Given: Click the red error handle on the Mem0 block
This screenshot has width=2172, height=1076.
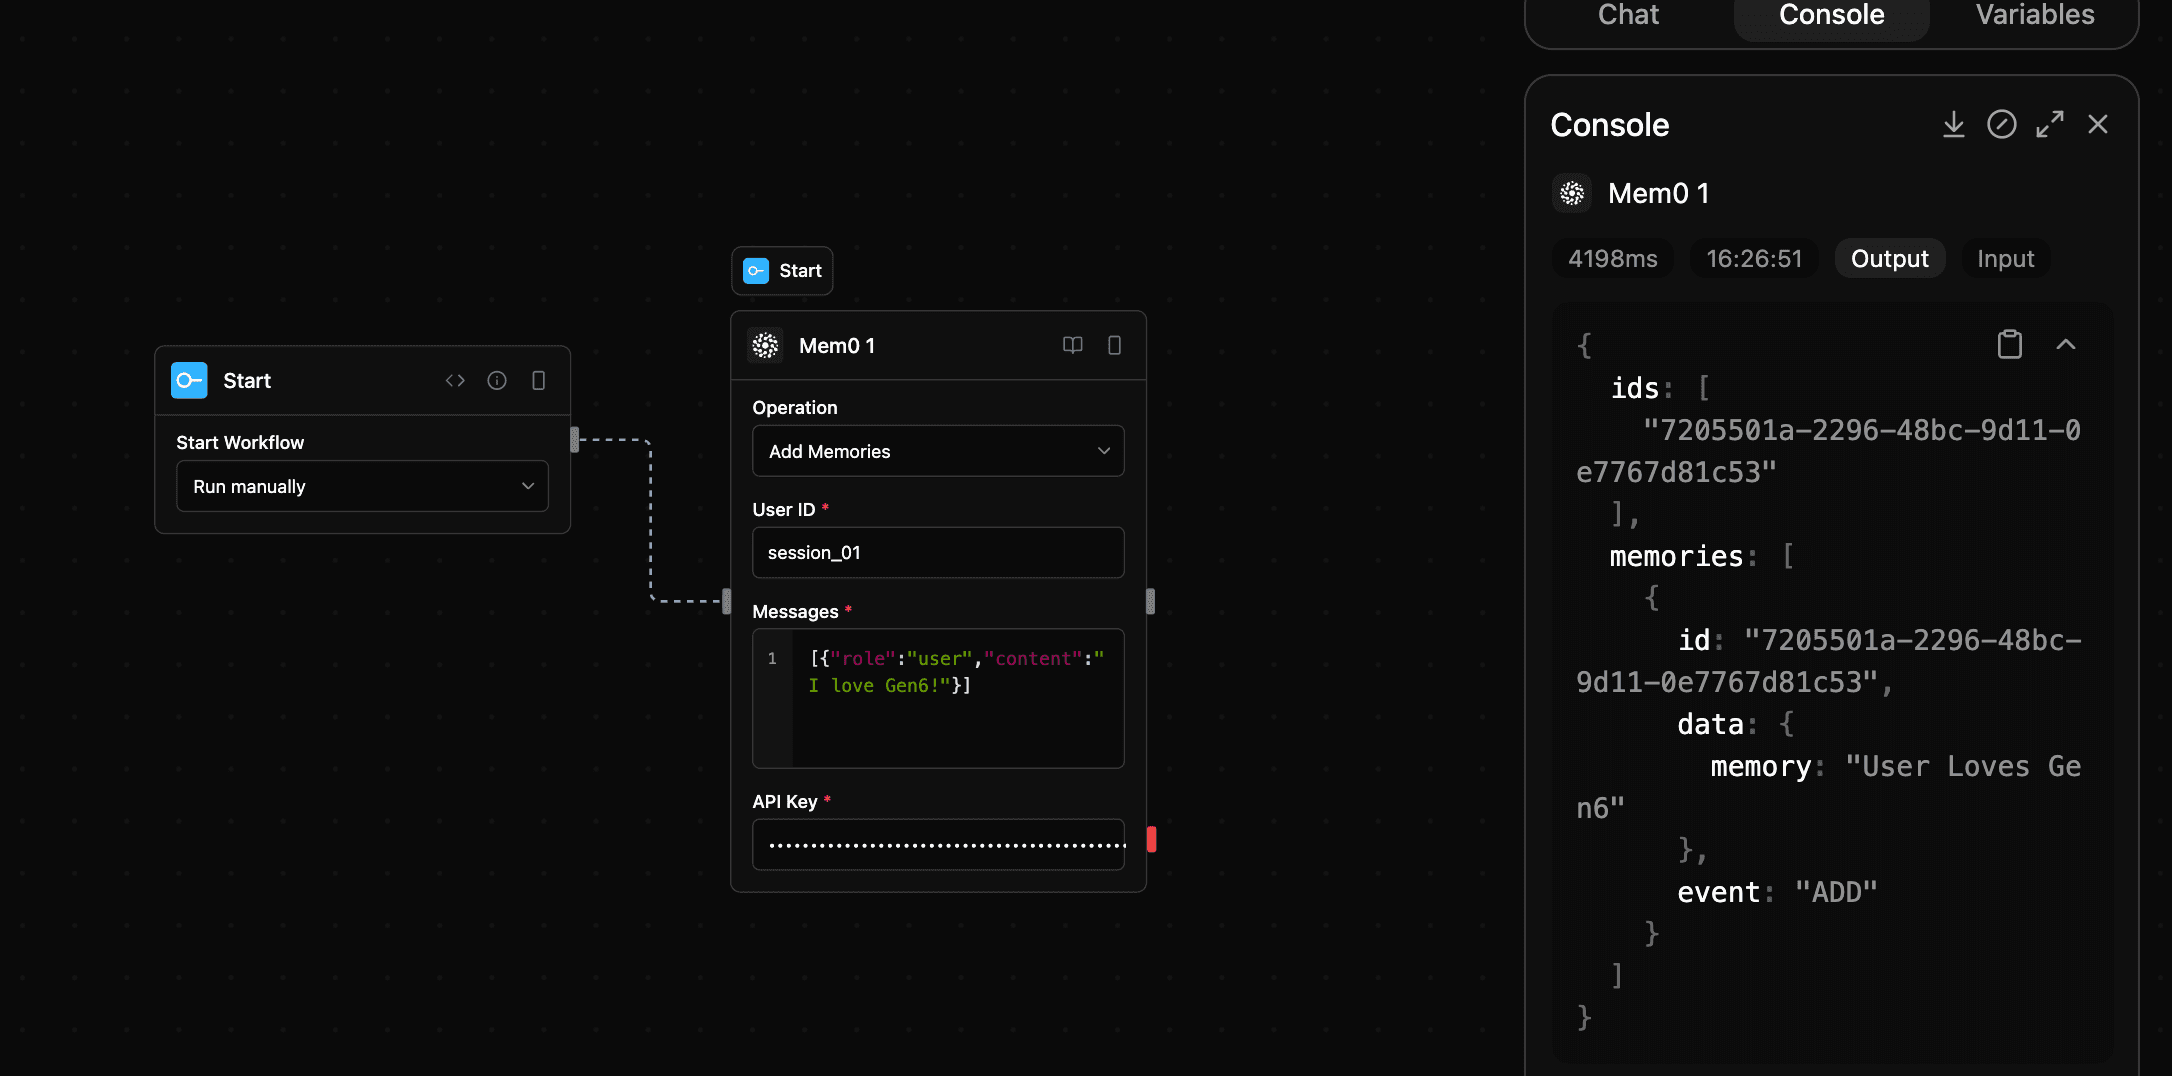Looking at the screenshot, I should (x=1151, y=839).
